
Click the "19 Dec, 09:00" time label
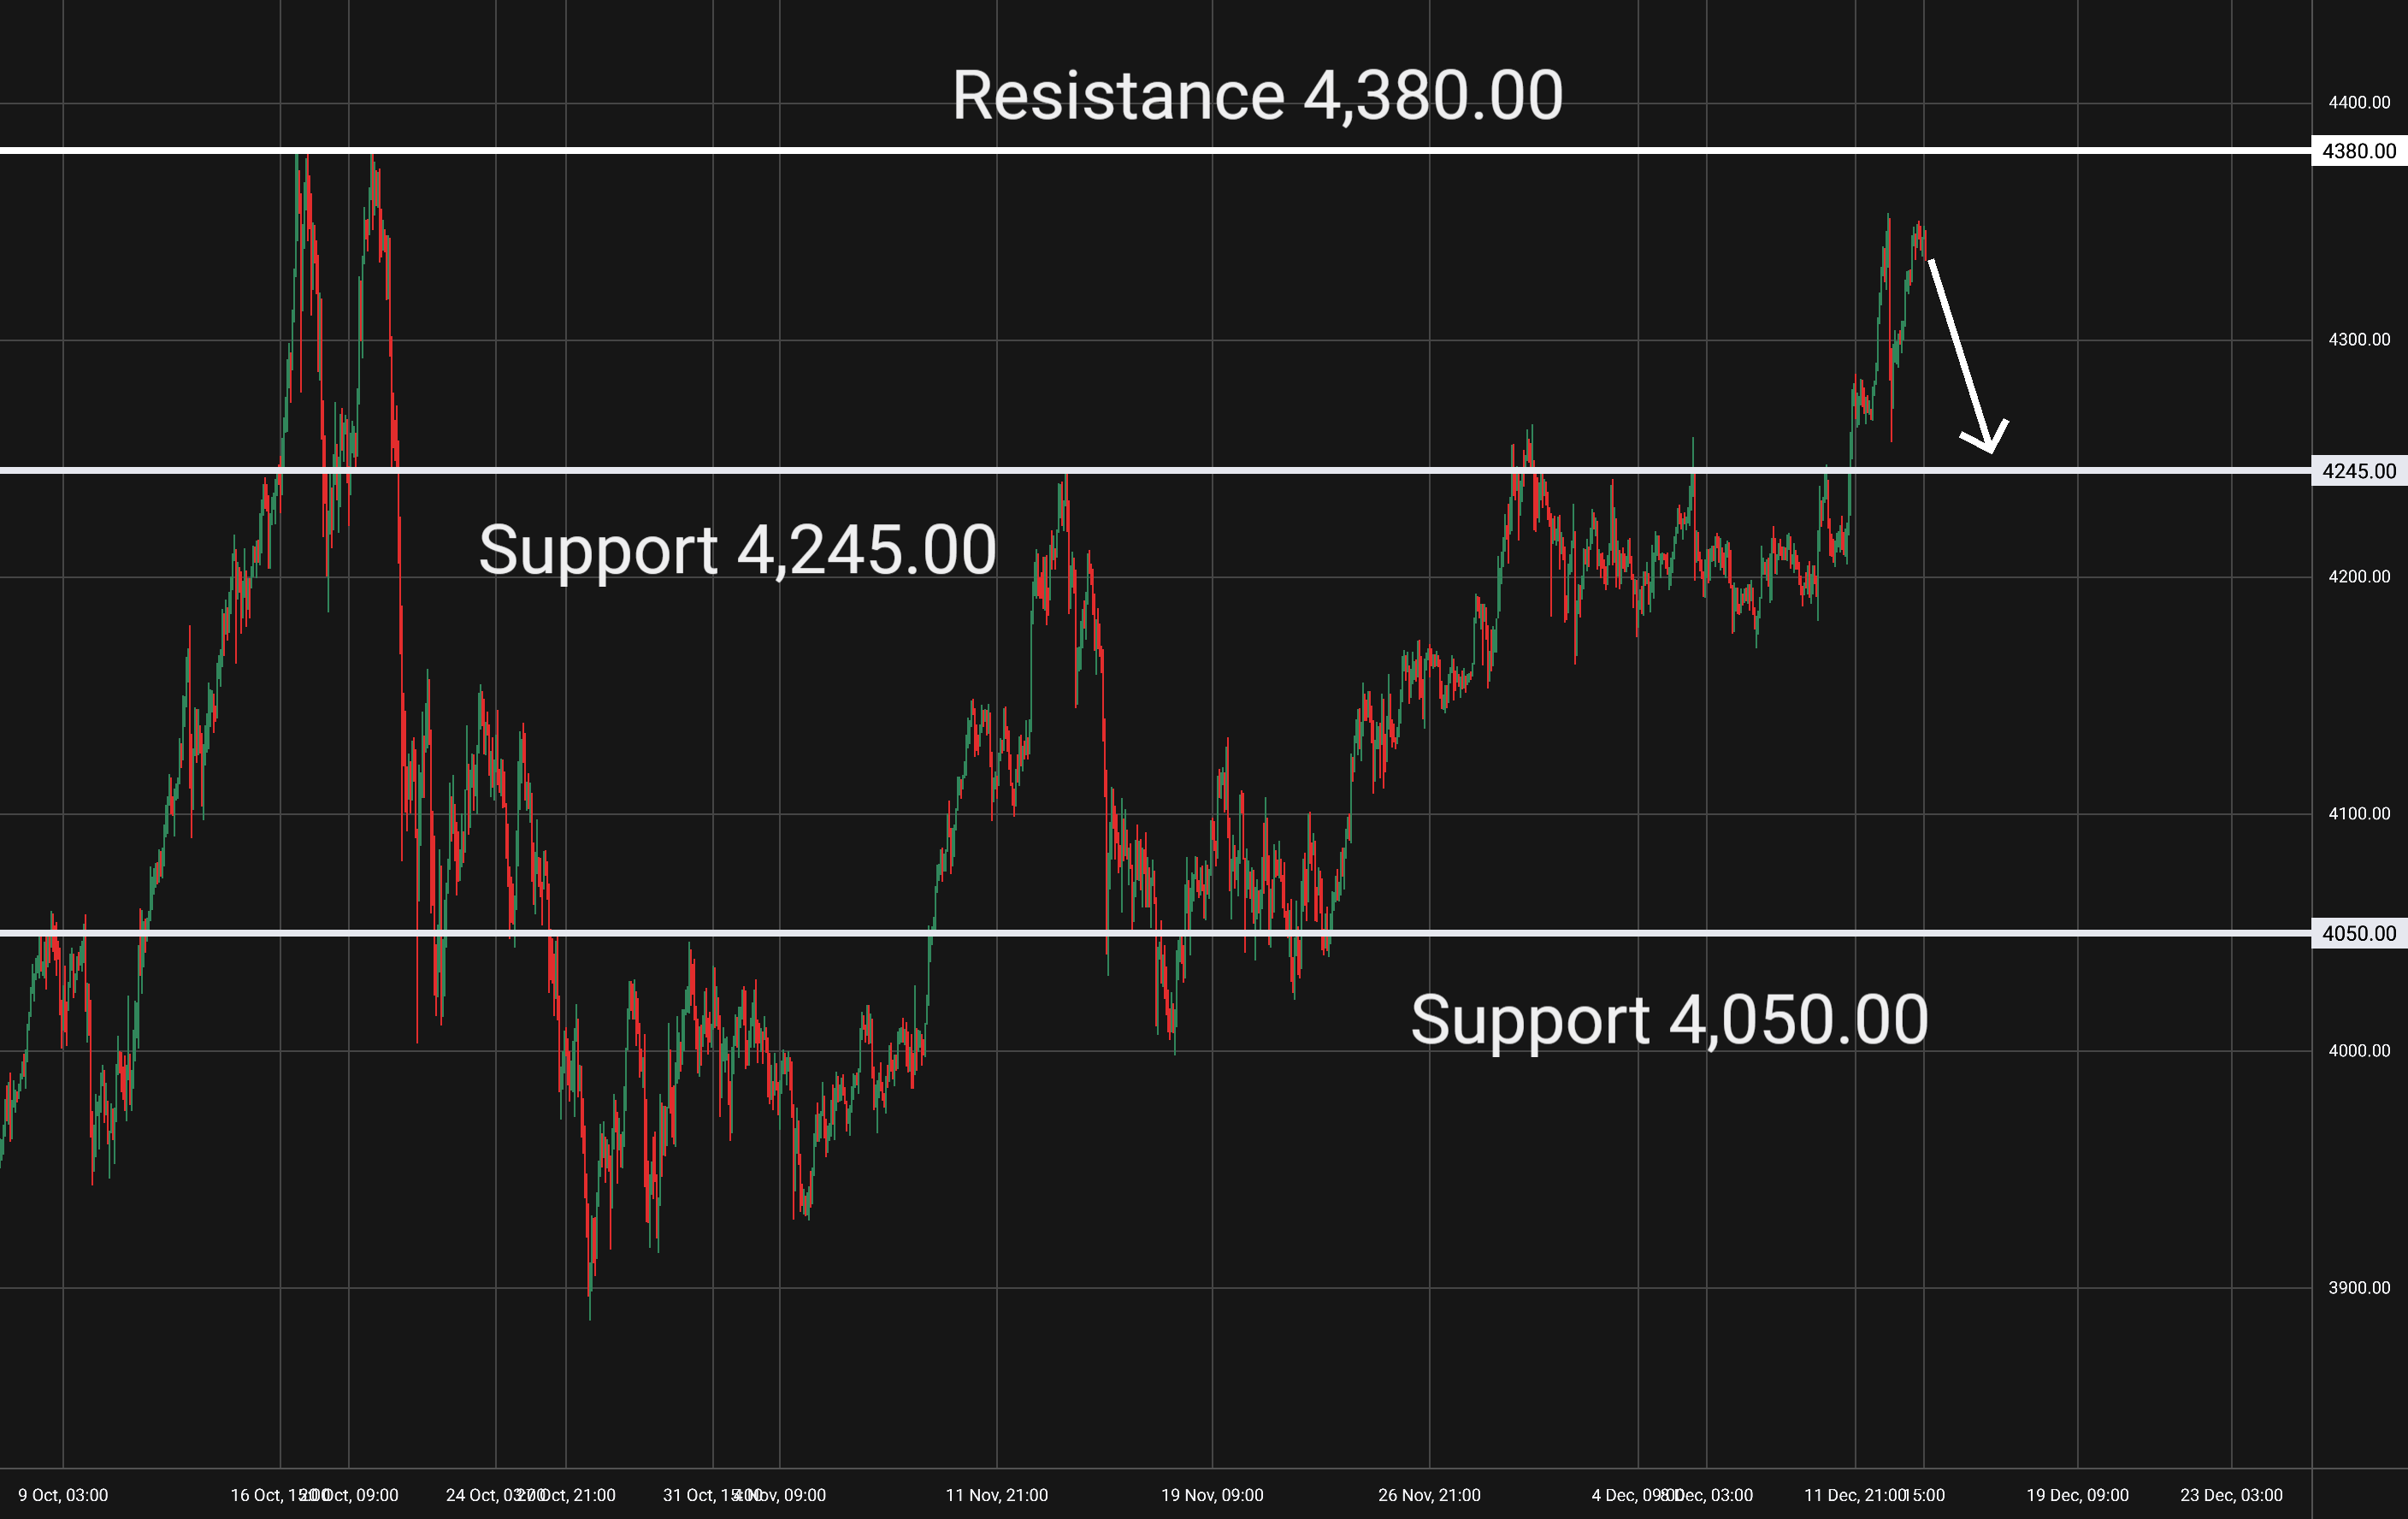point(2077,1495)
